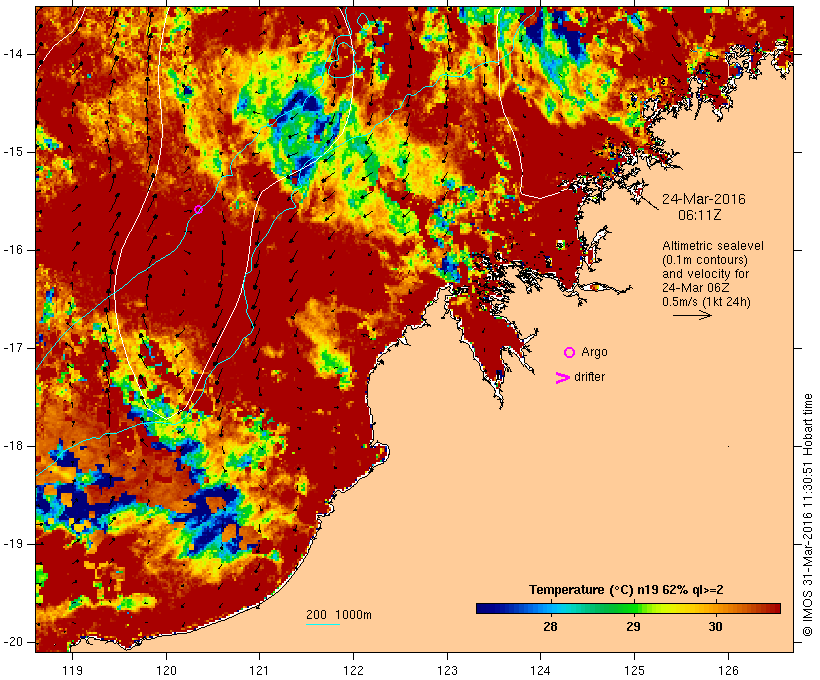The width and height of the screenshot is (820, 680).
Task: Click the drifter legend arrow symbol
Action: 562,378
